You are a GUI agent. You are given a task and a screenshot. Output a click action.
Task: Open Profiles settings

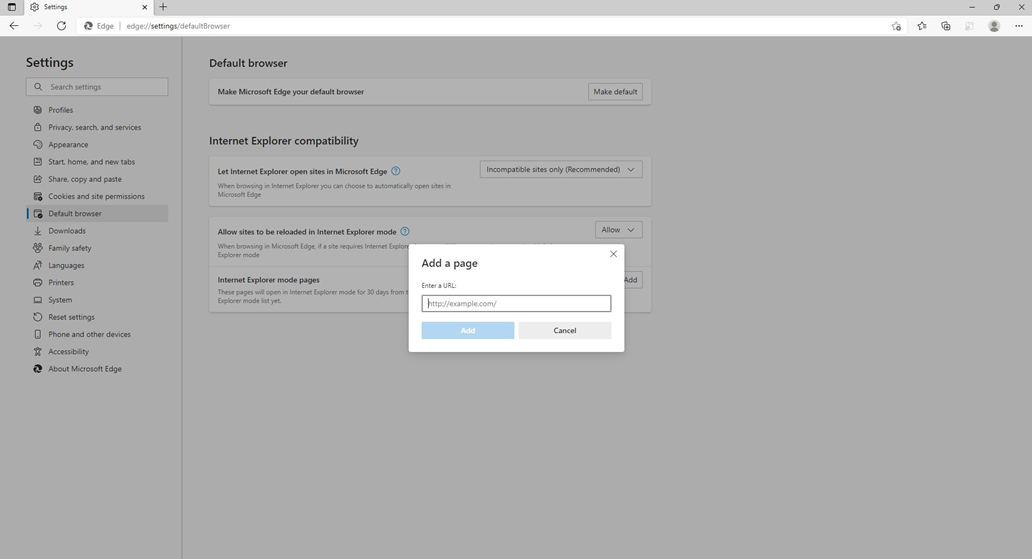coord(97,110)
